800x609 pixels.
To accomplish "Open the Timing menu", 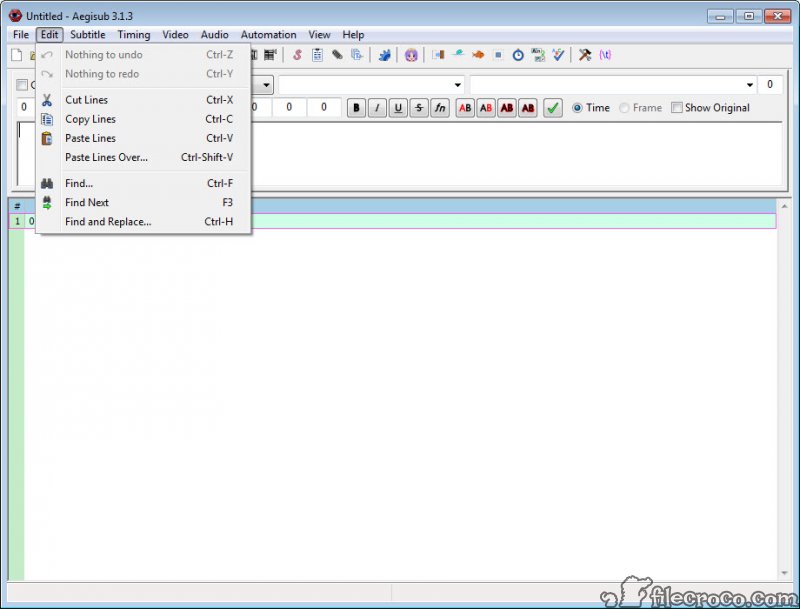I will point(134,35).
